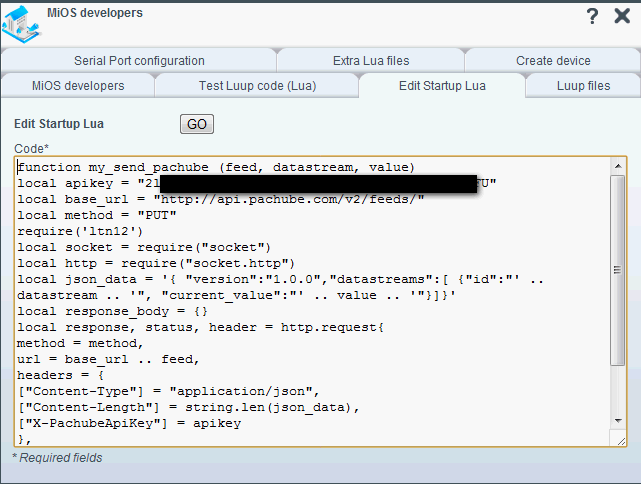Click the code scrollbar down arrow
This screenshot has height=484, width=641.
(x=618, y=420)
